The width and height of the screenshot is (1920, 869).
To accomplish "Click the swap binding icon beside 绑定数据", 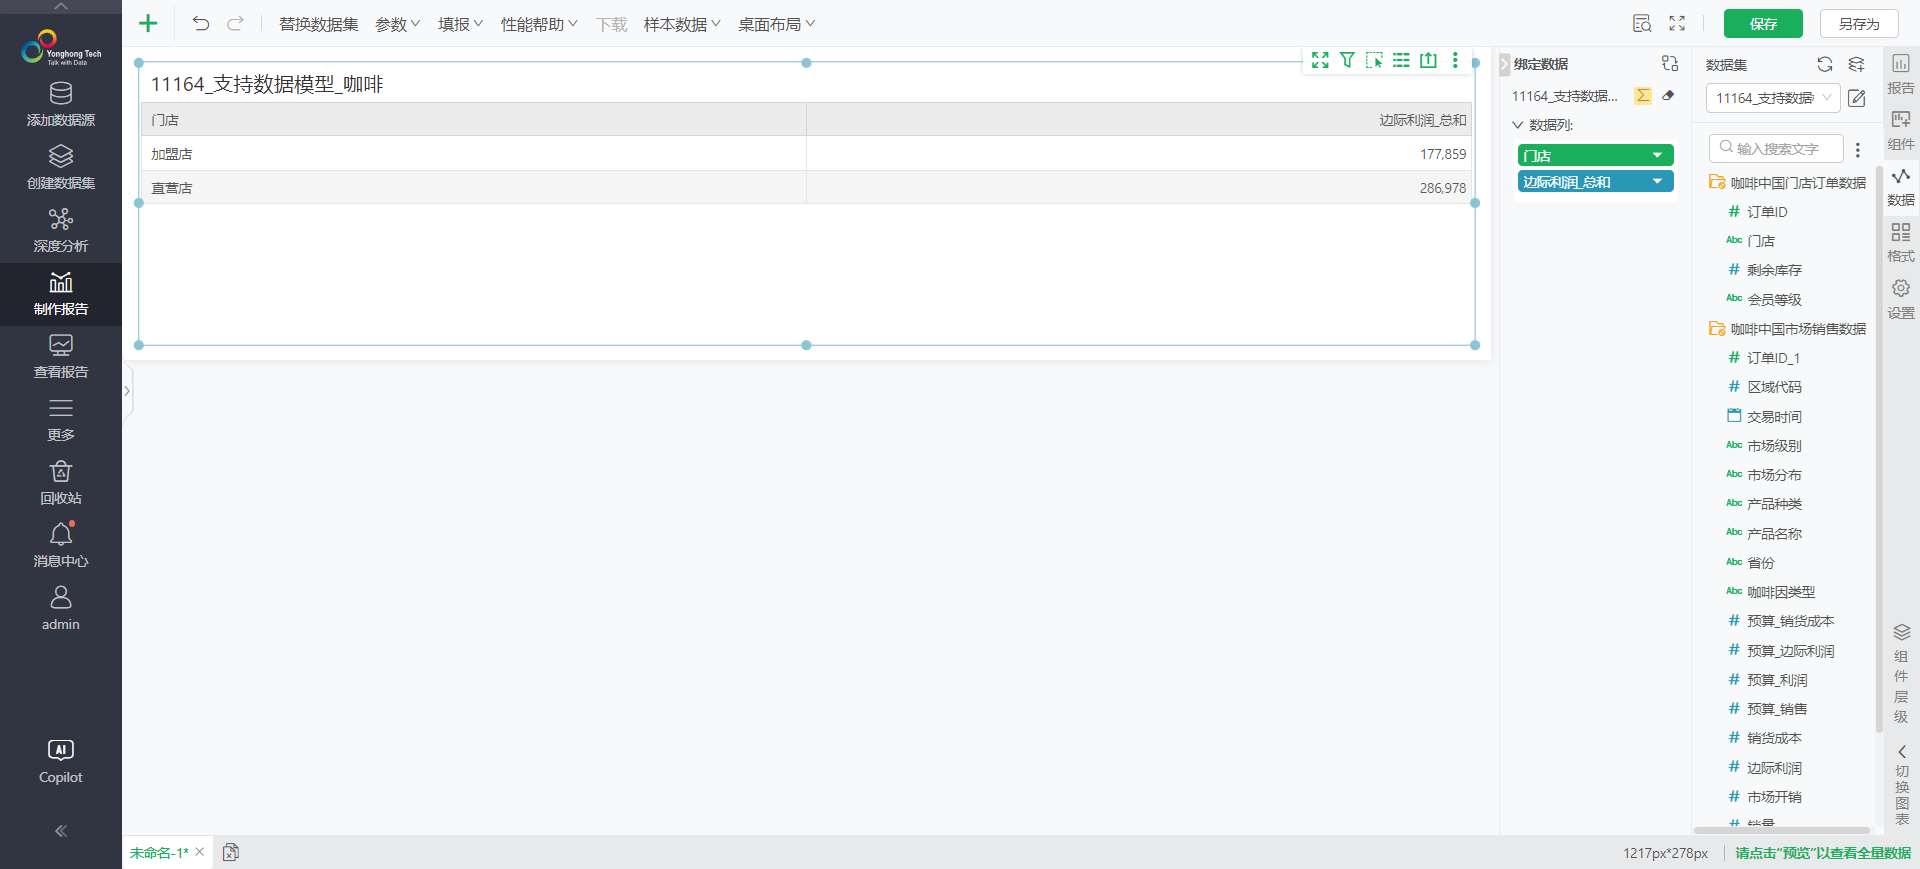I will (1670, 63).
